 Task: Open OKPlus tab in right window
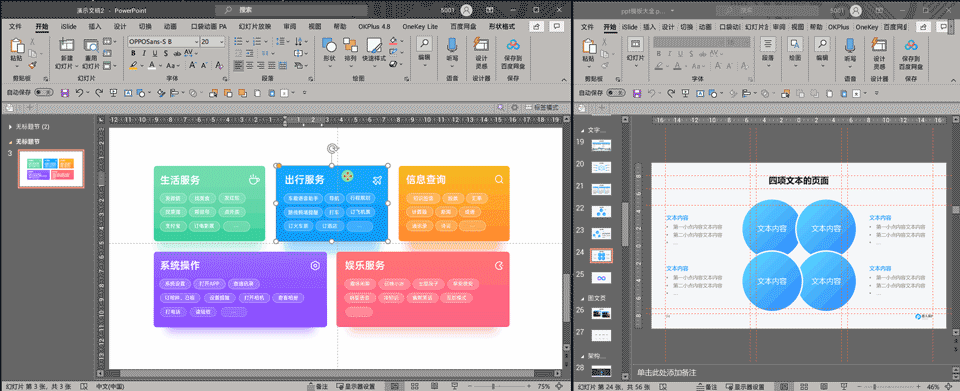coord(840,27)
